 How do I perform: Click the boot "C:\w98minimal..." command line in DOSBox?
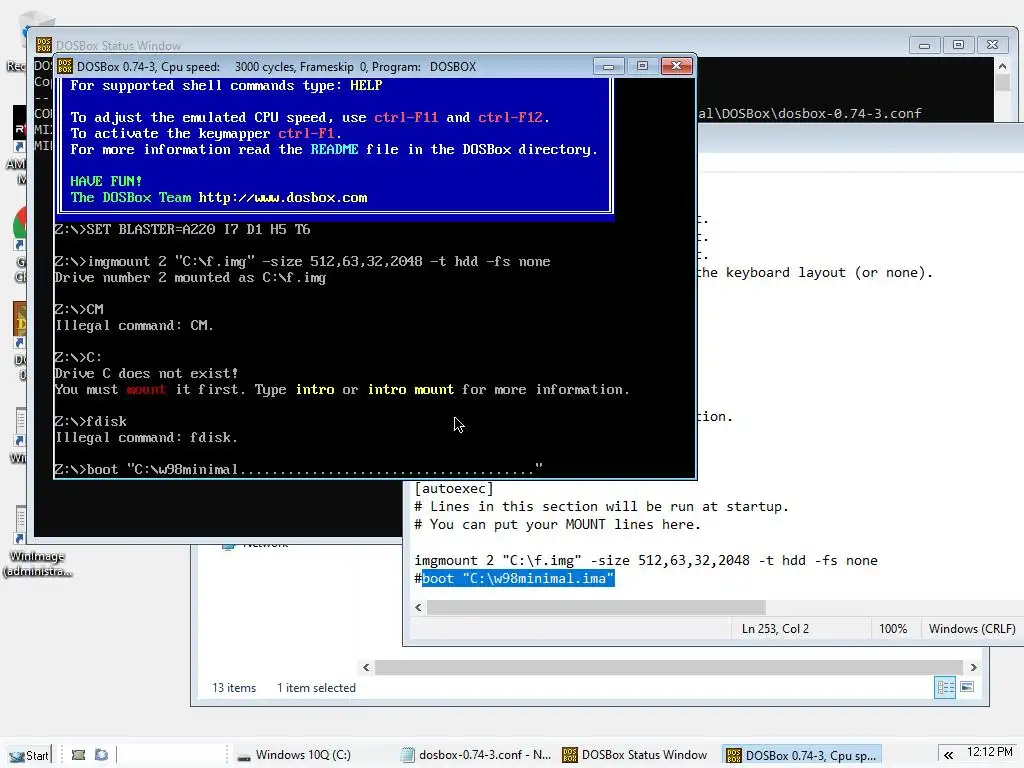coord(298,470)
